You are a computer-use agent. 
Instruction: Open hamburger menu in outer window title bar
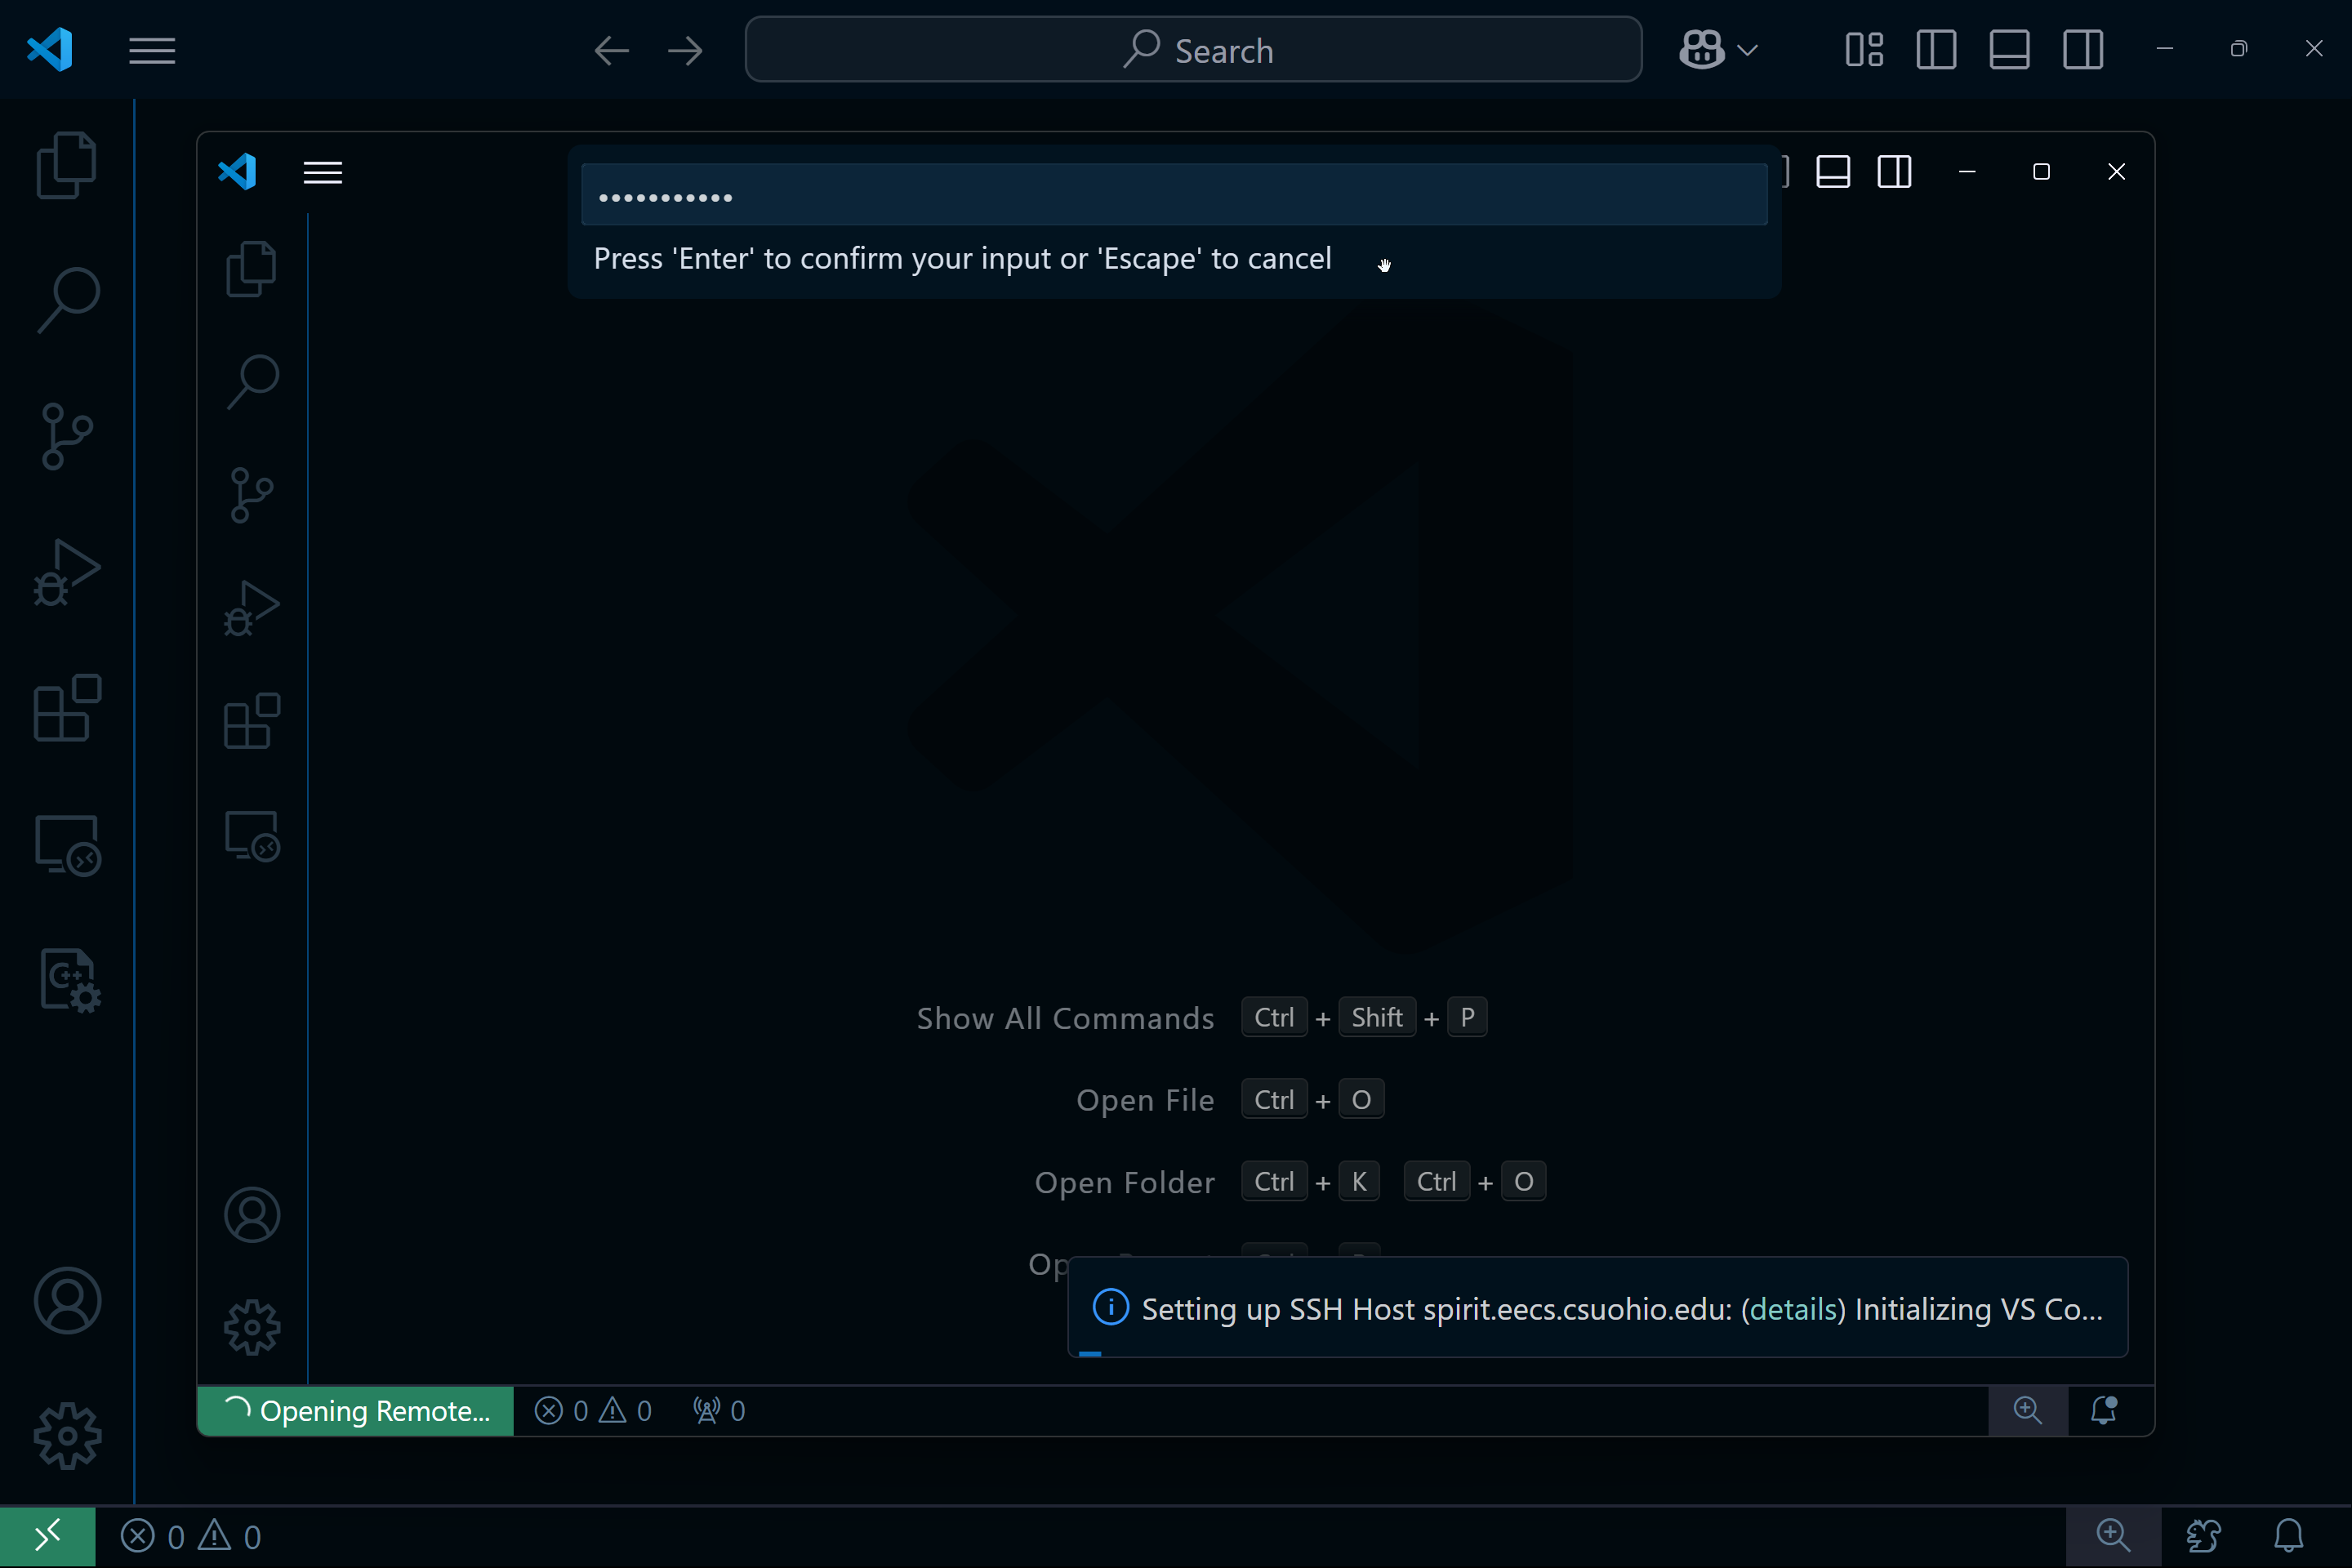(152, 50)
